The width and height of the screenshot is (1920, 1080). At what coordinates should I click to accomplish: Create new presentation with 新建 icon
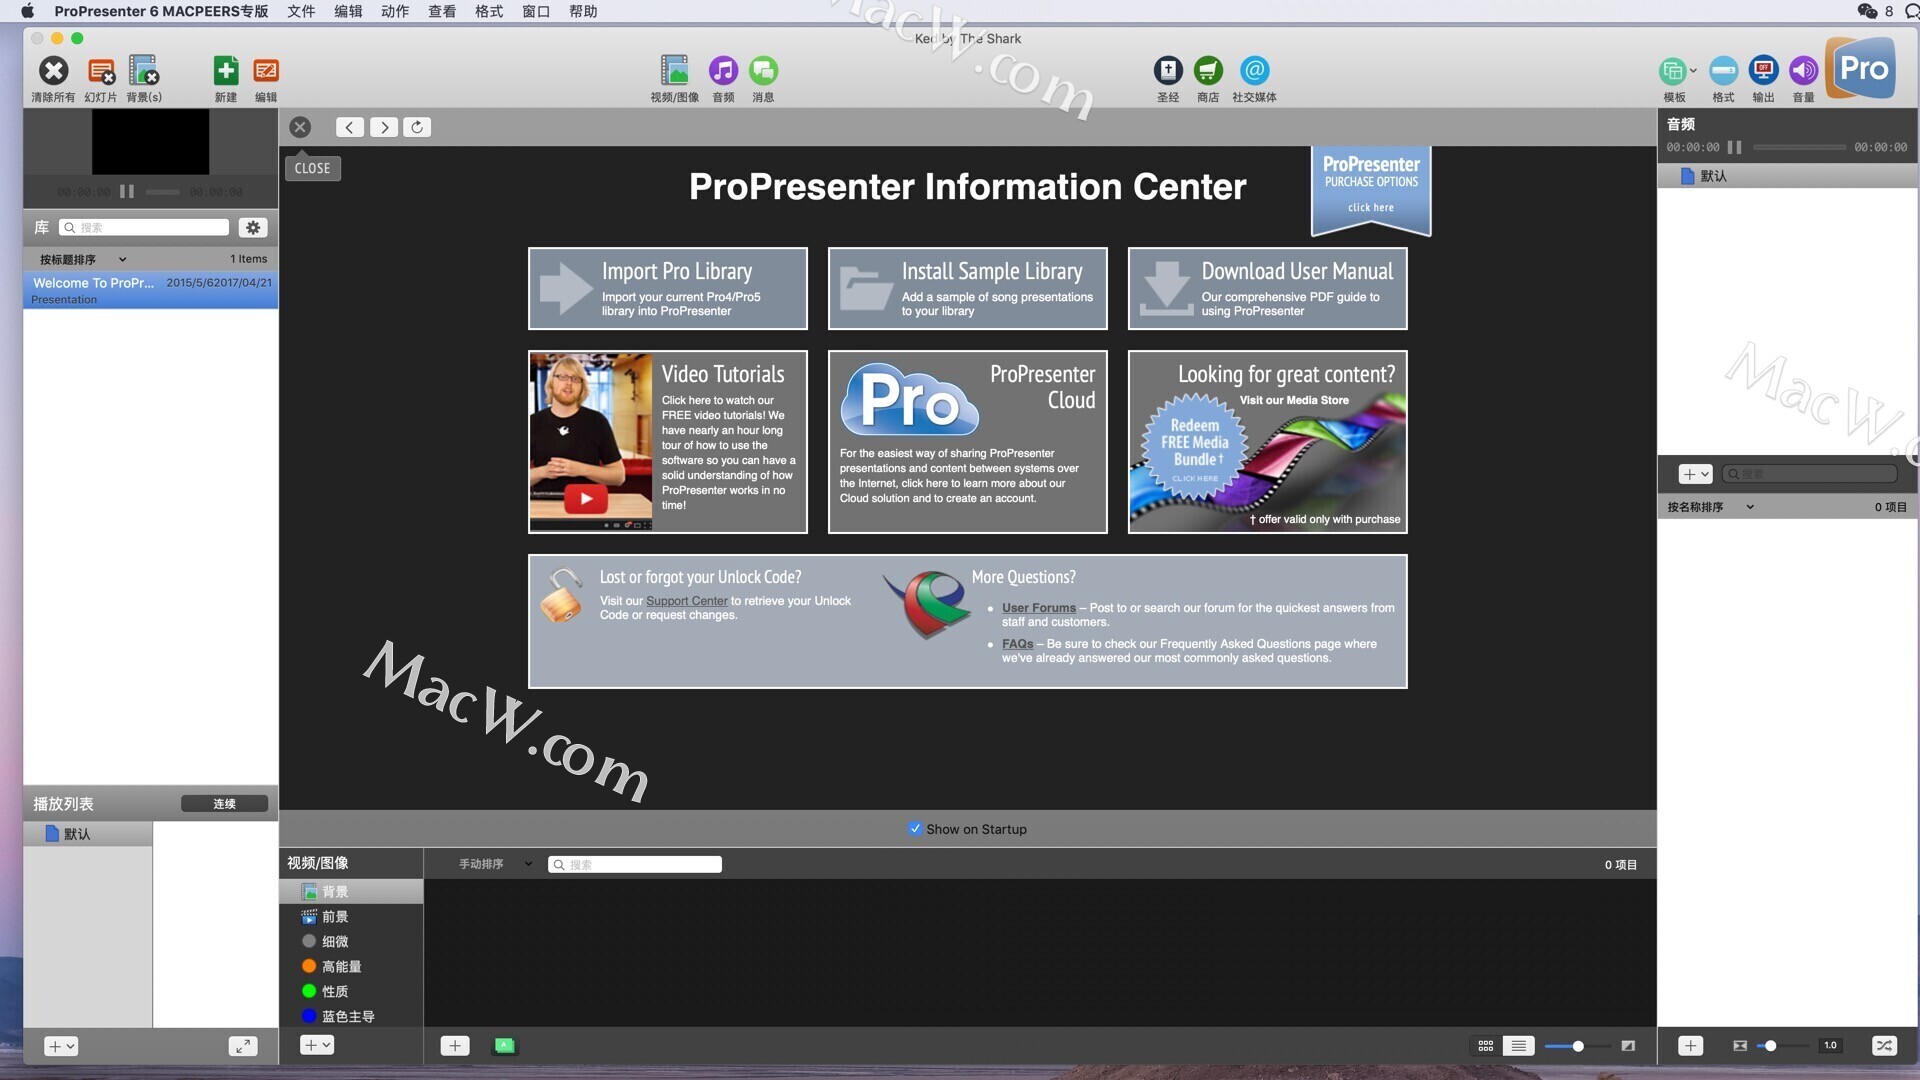(226, 71)
